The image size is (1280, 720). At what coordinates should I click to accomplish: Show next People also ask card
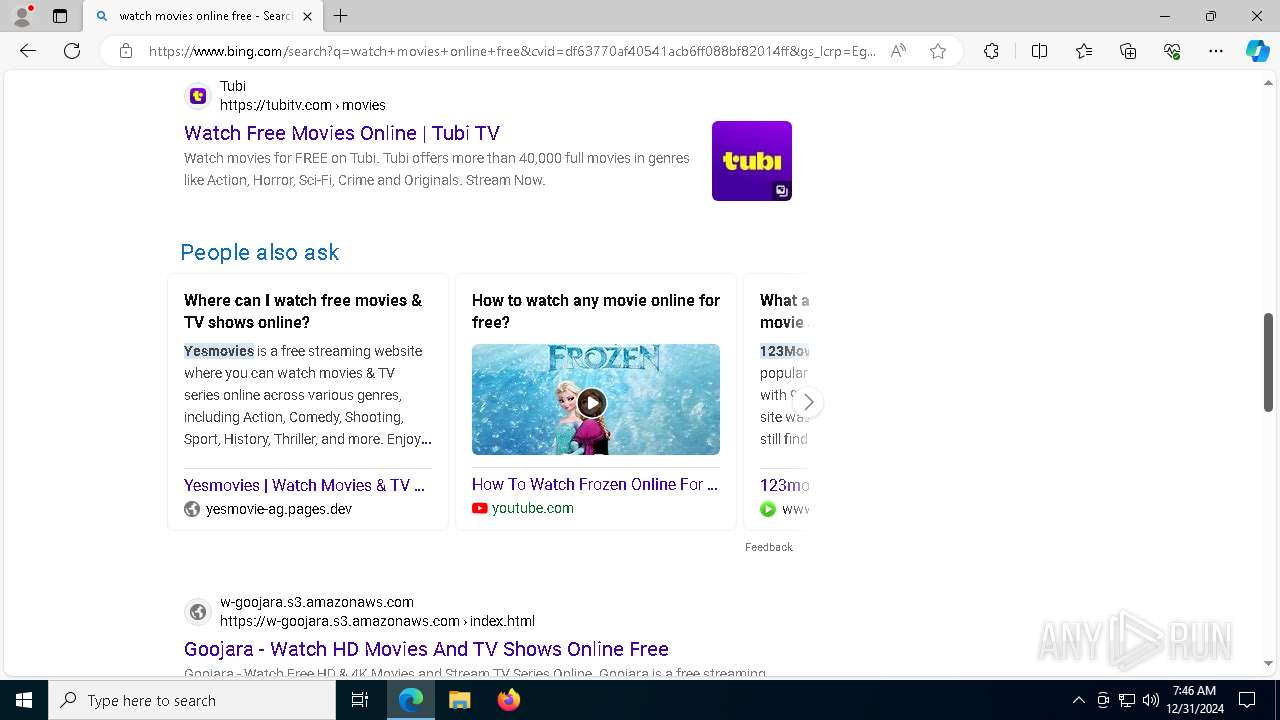(x=808, y=402)
